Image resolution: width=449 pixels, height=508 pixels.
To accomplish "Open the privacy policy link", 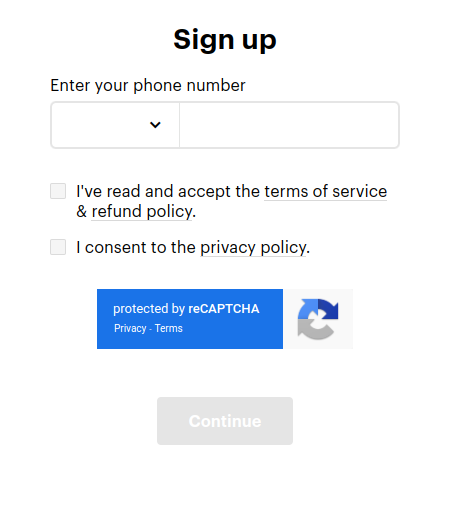I will [x=253, y=248].
